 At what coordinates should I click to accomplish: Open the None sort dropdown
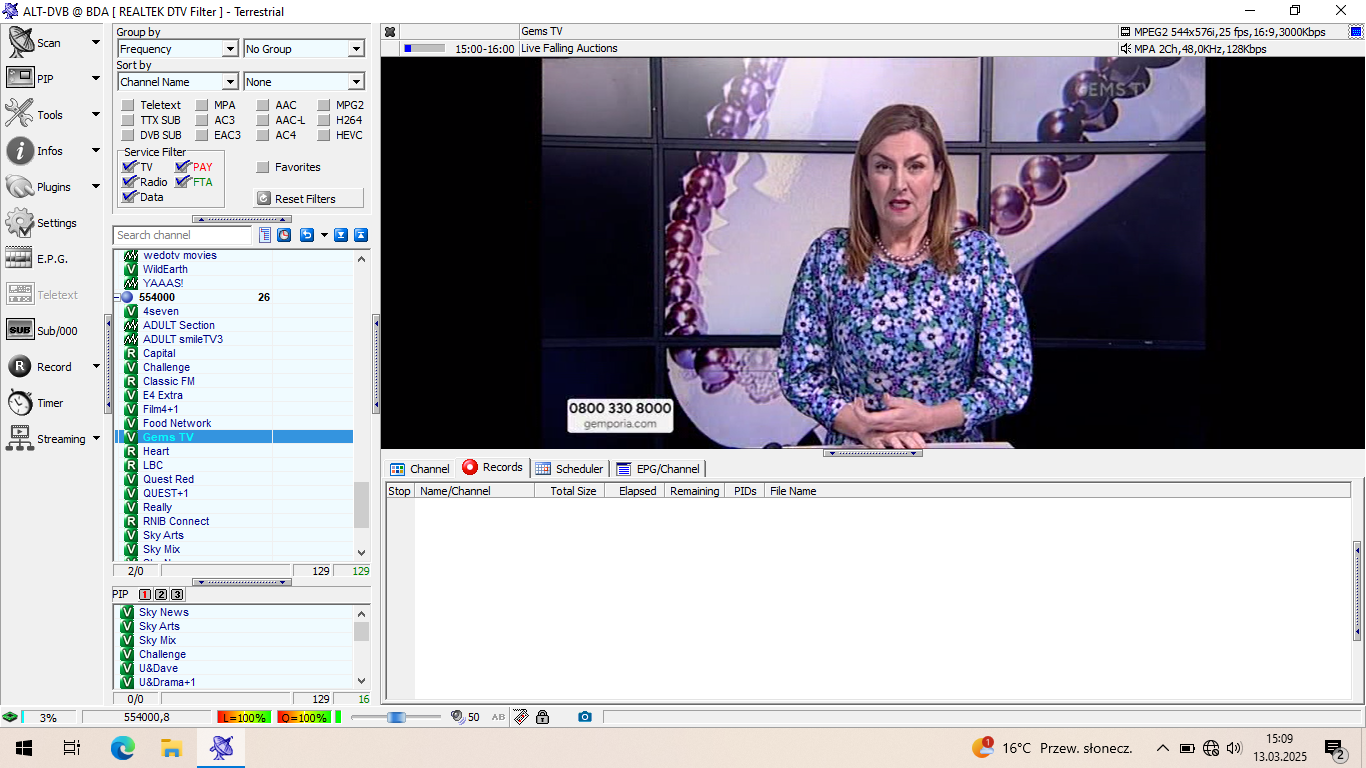[304, 82]
